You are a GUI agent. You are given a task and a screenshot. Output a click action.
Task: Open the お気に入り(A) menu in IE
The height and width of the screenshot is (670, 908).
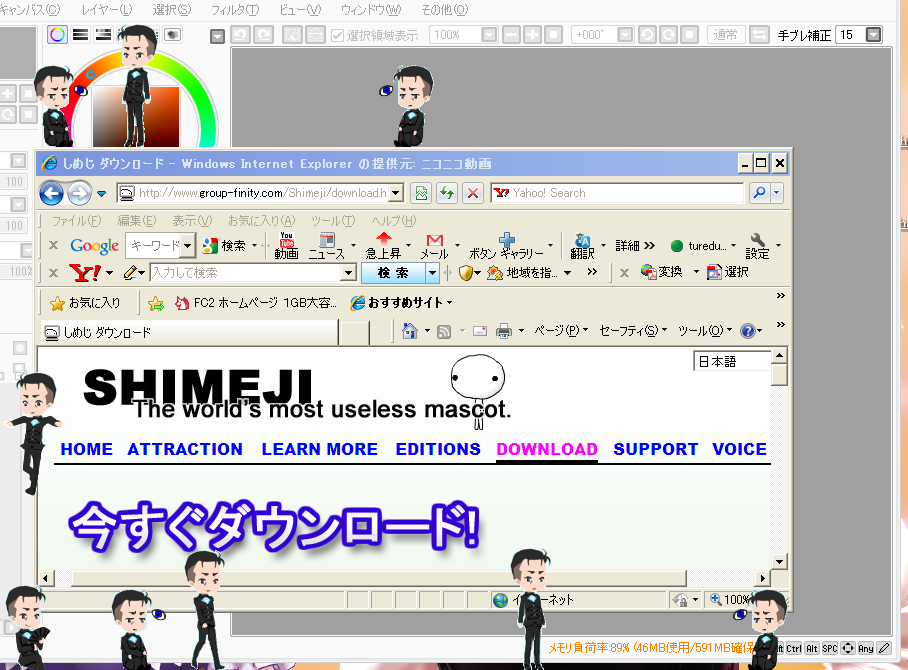pyautogui.click(x=260, y=220)
